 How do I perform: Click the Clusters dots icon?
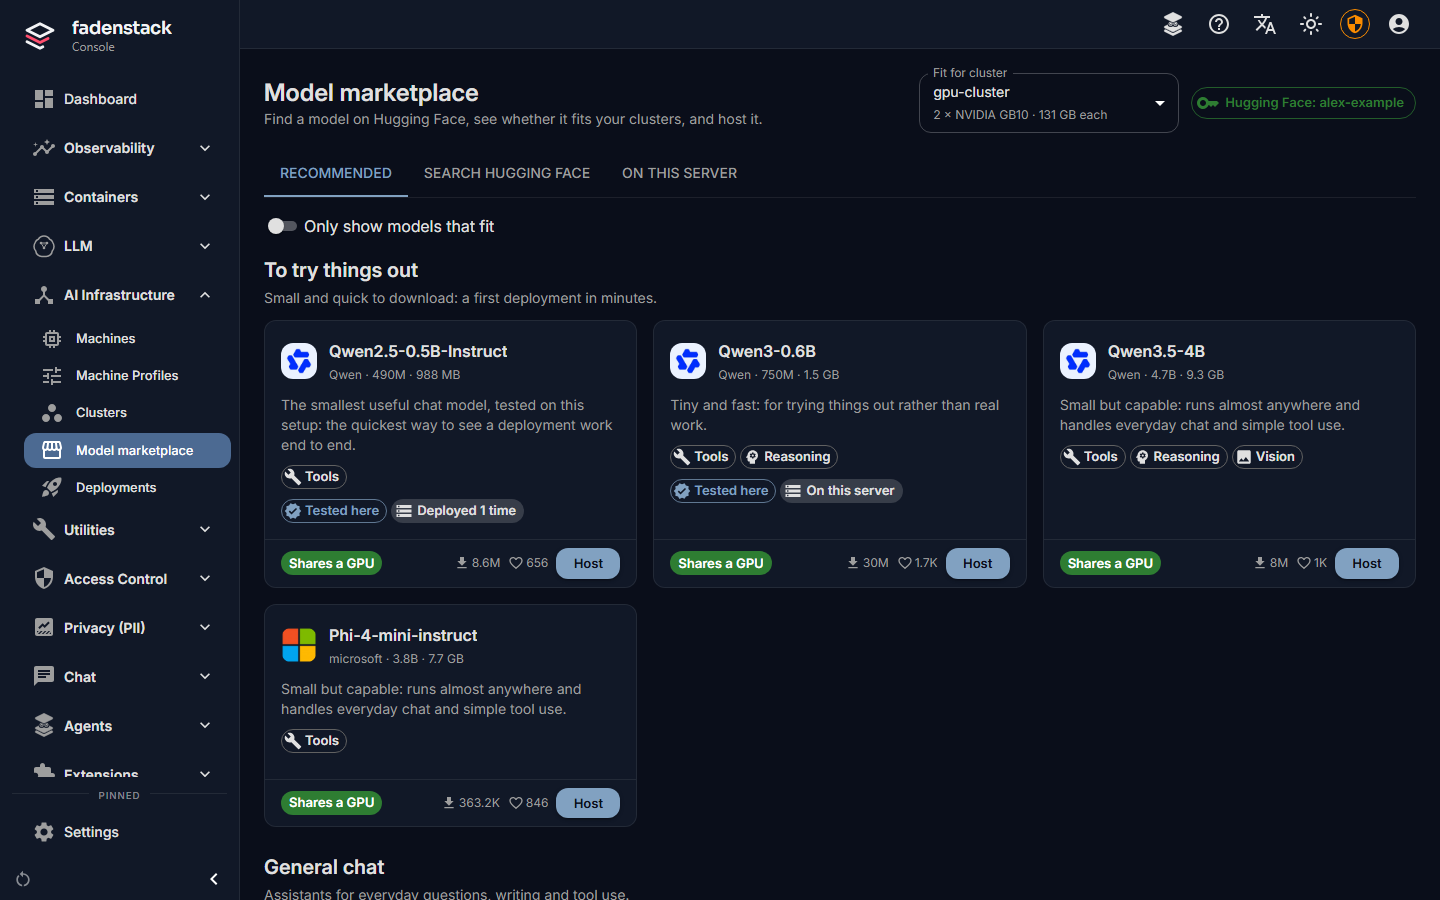52,413
